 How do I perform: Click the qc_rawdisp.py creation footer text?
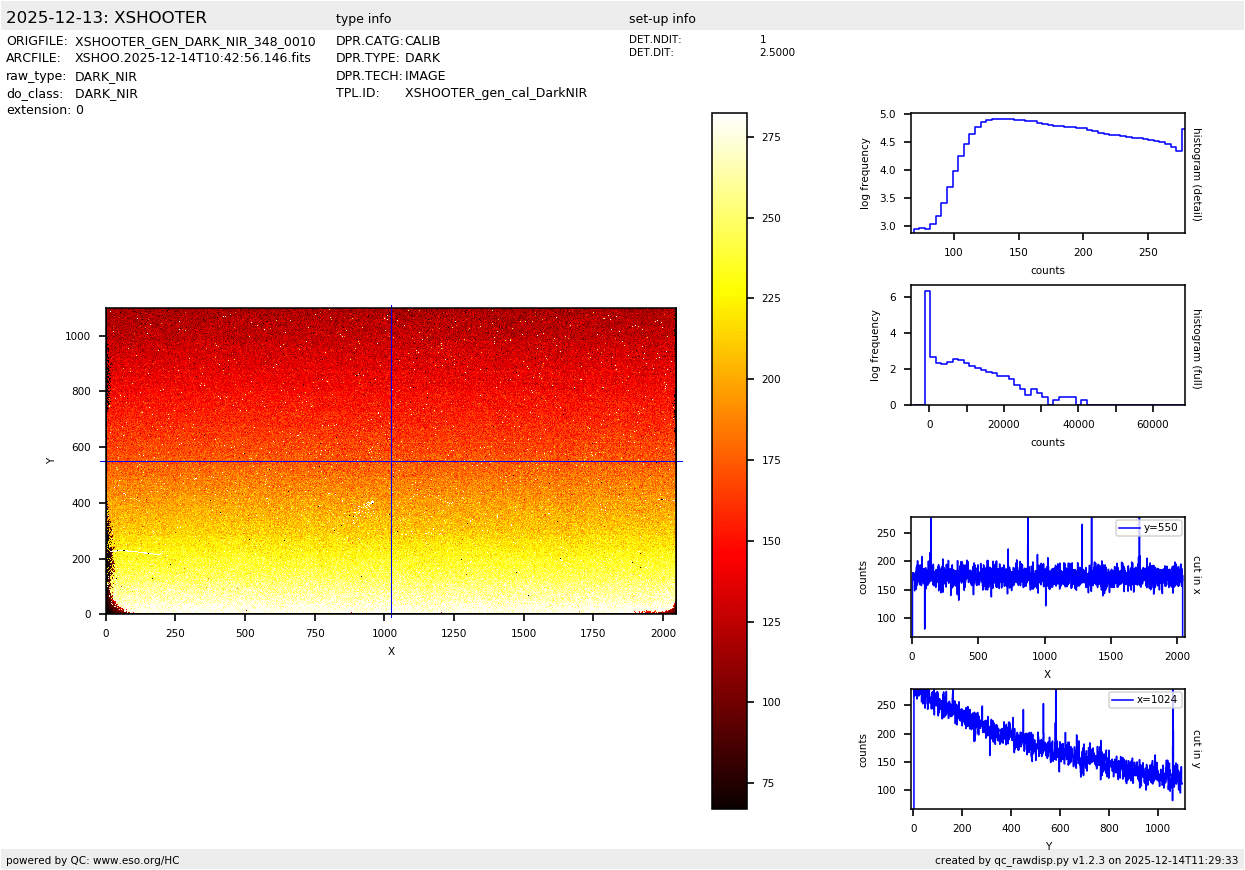(x=1086, y=860)
